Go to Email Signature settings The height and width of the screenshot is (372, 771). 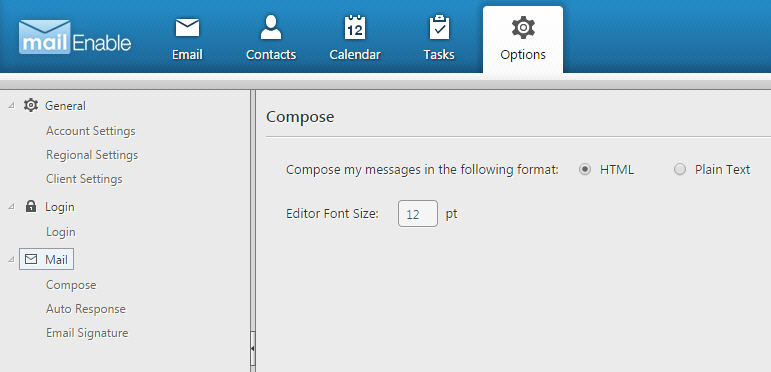[87, 333]
